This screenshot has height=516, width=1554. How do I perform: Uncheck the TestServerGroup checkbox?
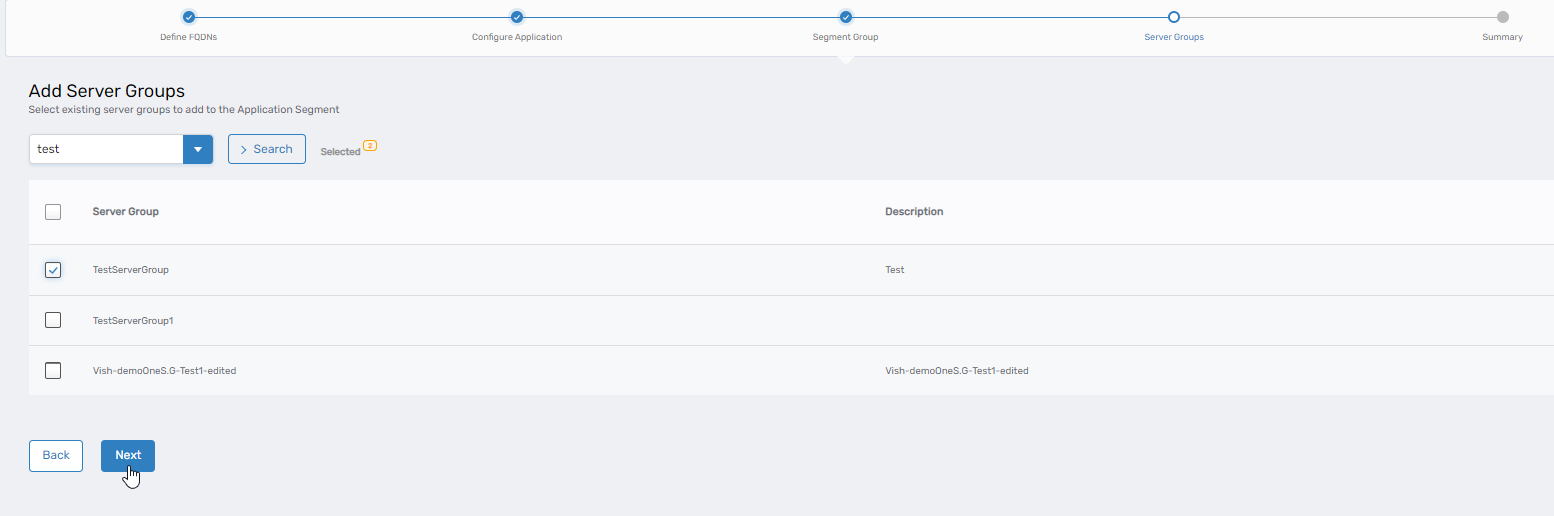pyautogui.click(x=54, y=270)
